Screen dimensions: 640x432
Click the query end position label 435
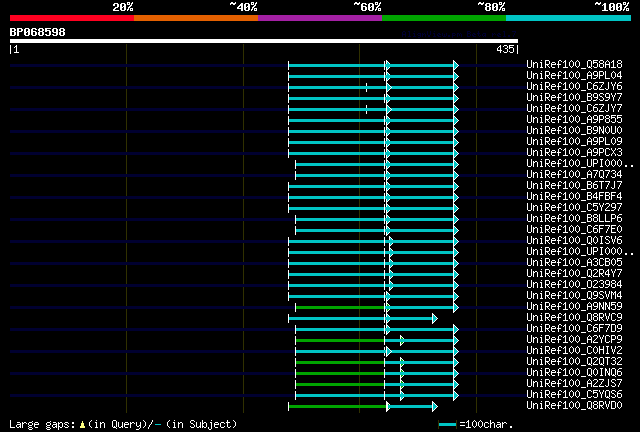507,49
